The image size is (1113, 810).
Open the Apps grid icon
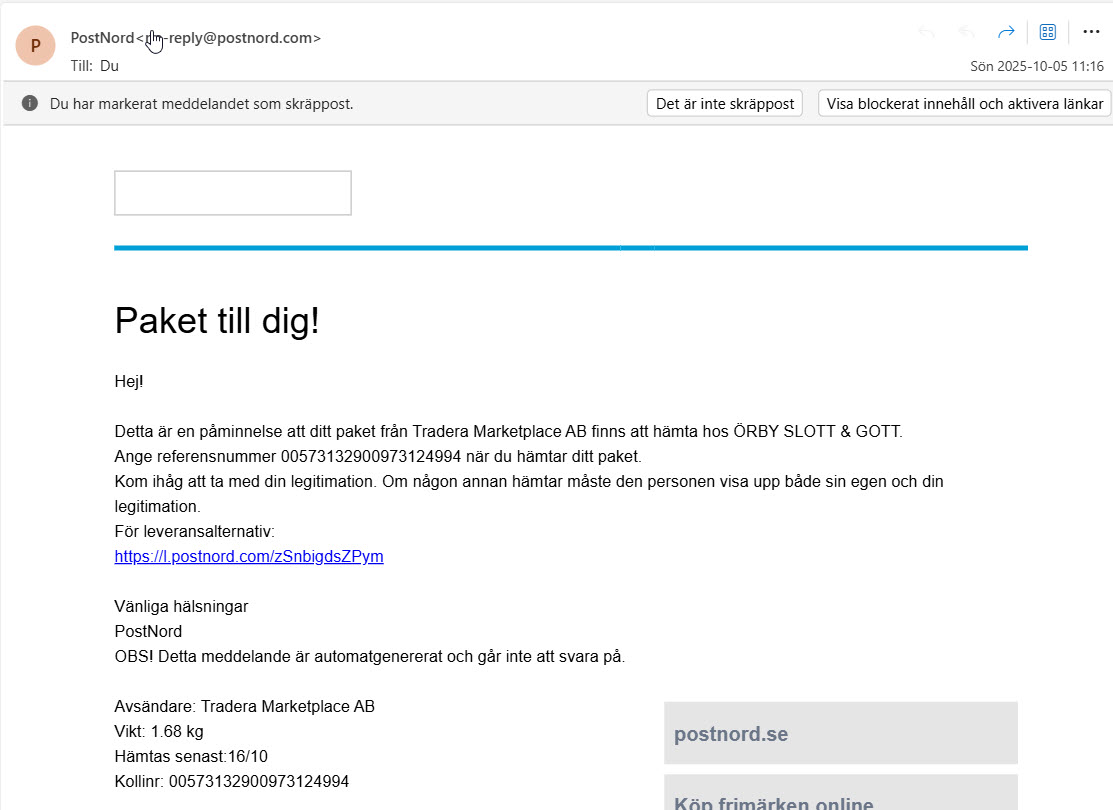1048,32
